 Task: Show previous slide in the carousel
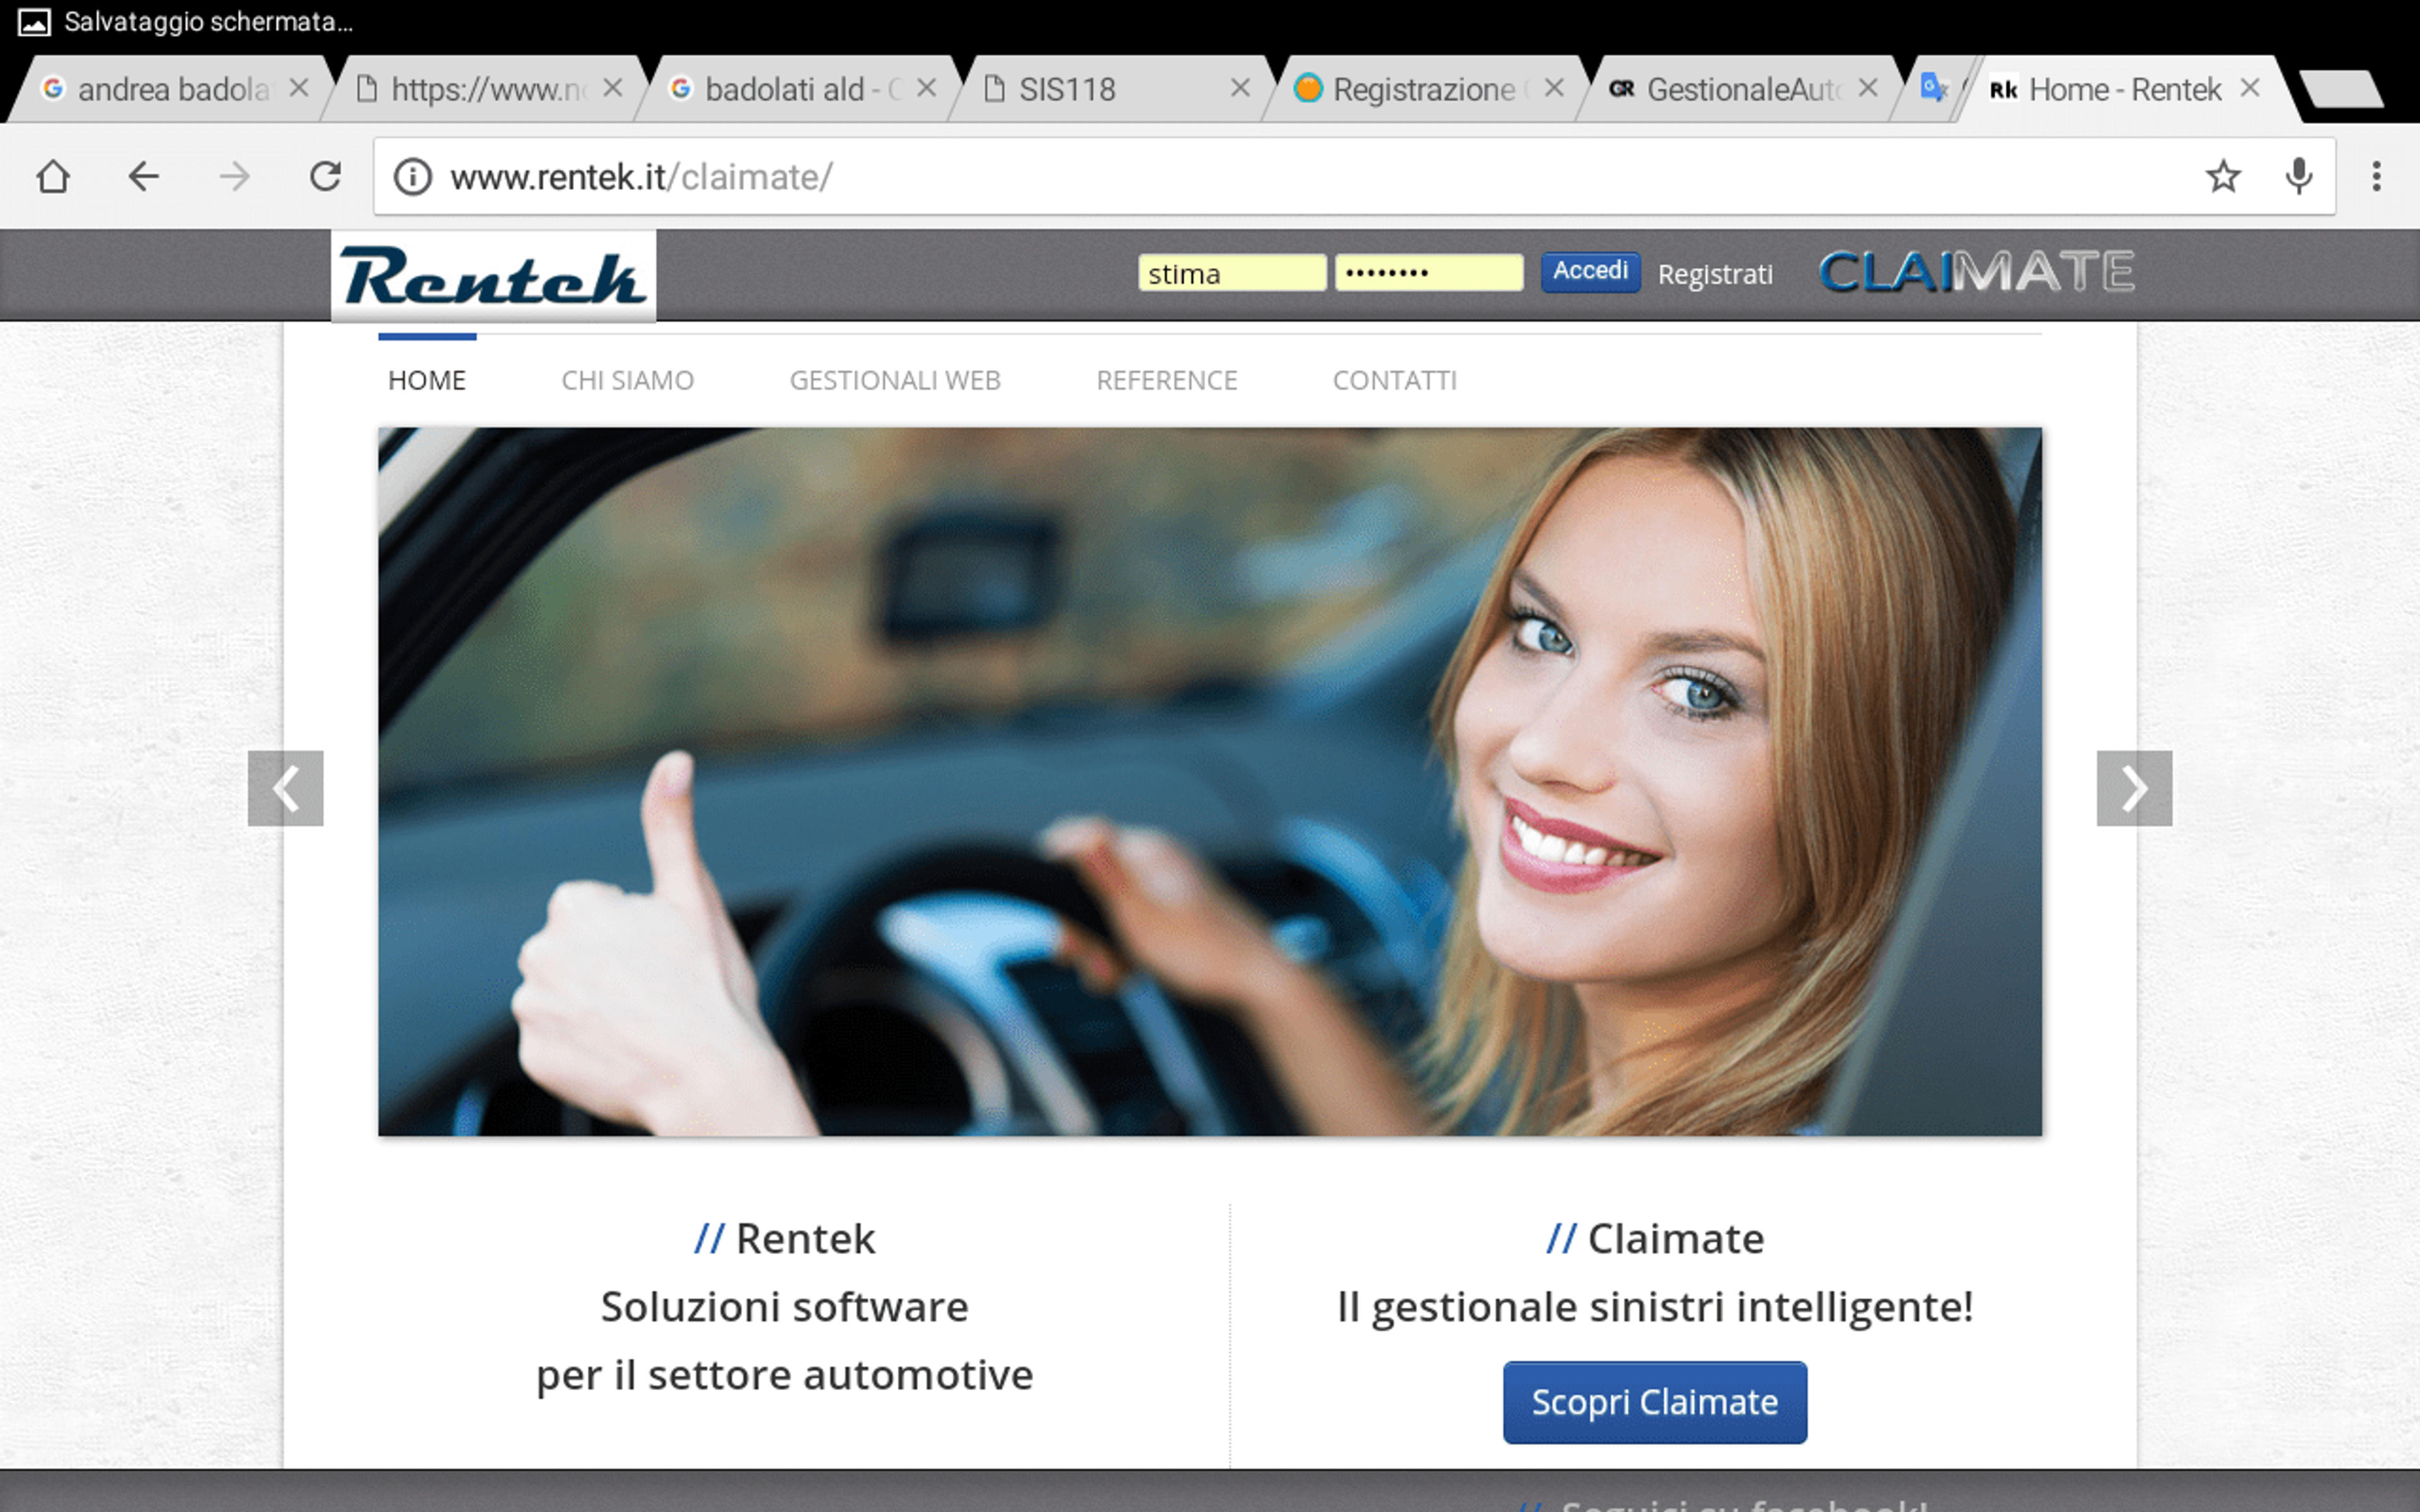(286, 788)
